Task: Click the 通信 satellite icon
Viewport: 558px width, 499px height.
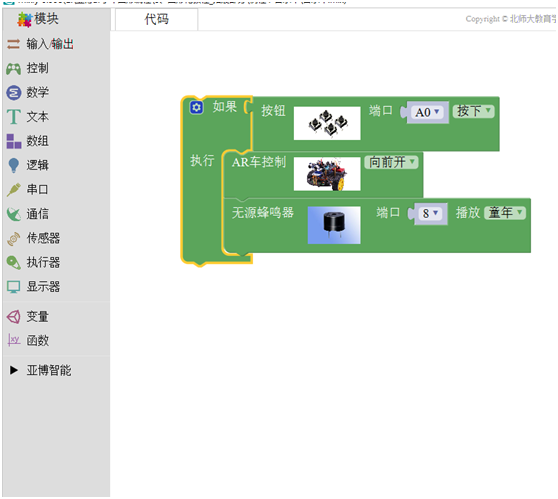Action: click(14, 214)
